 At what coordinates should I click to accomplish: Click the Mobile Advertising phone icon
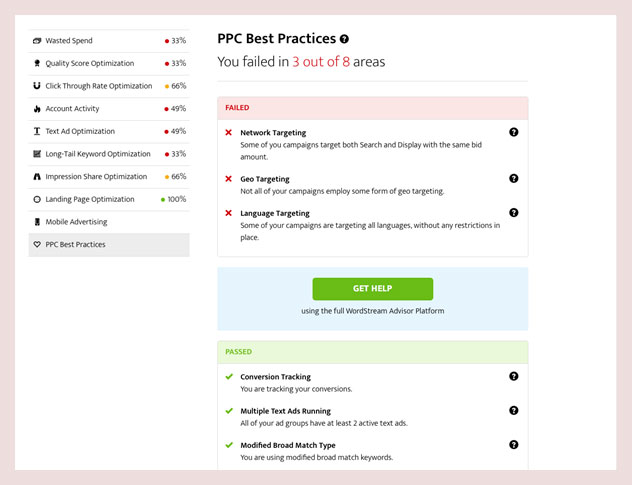coord(37,222)
